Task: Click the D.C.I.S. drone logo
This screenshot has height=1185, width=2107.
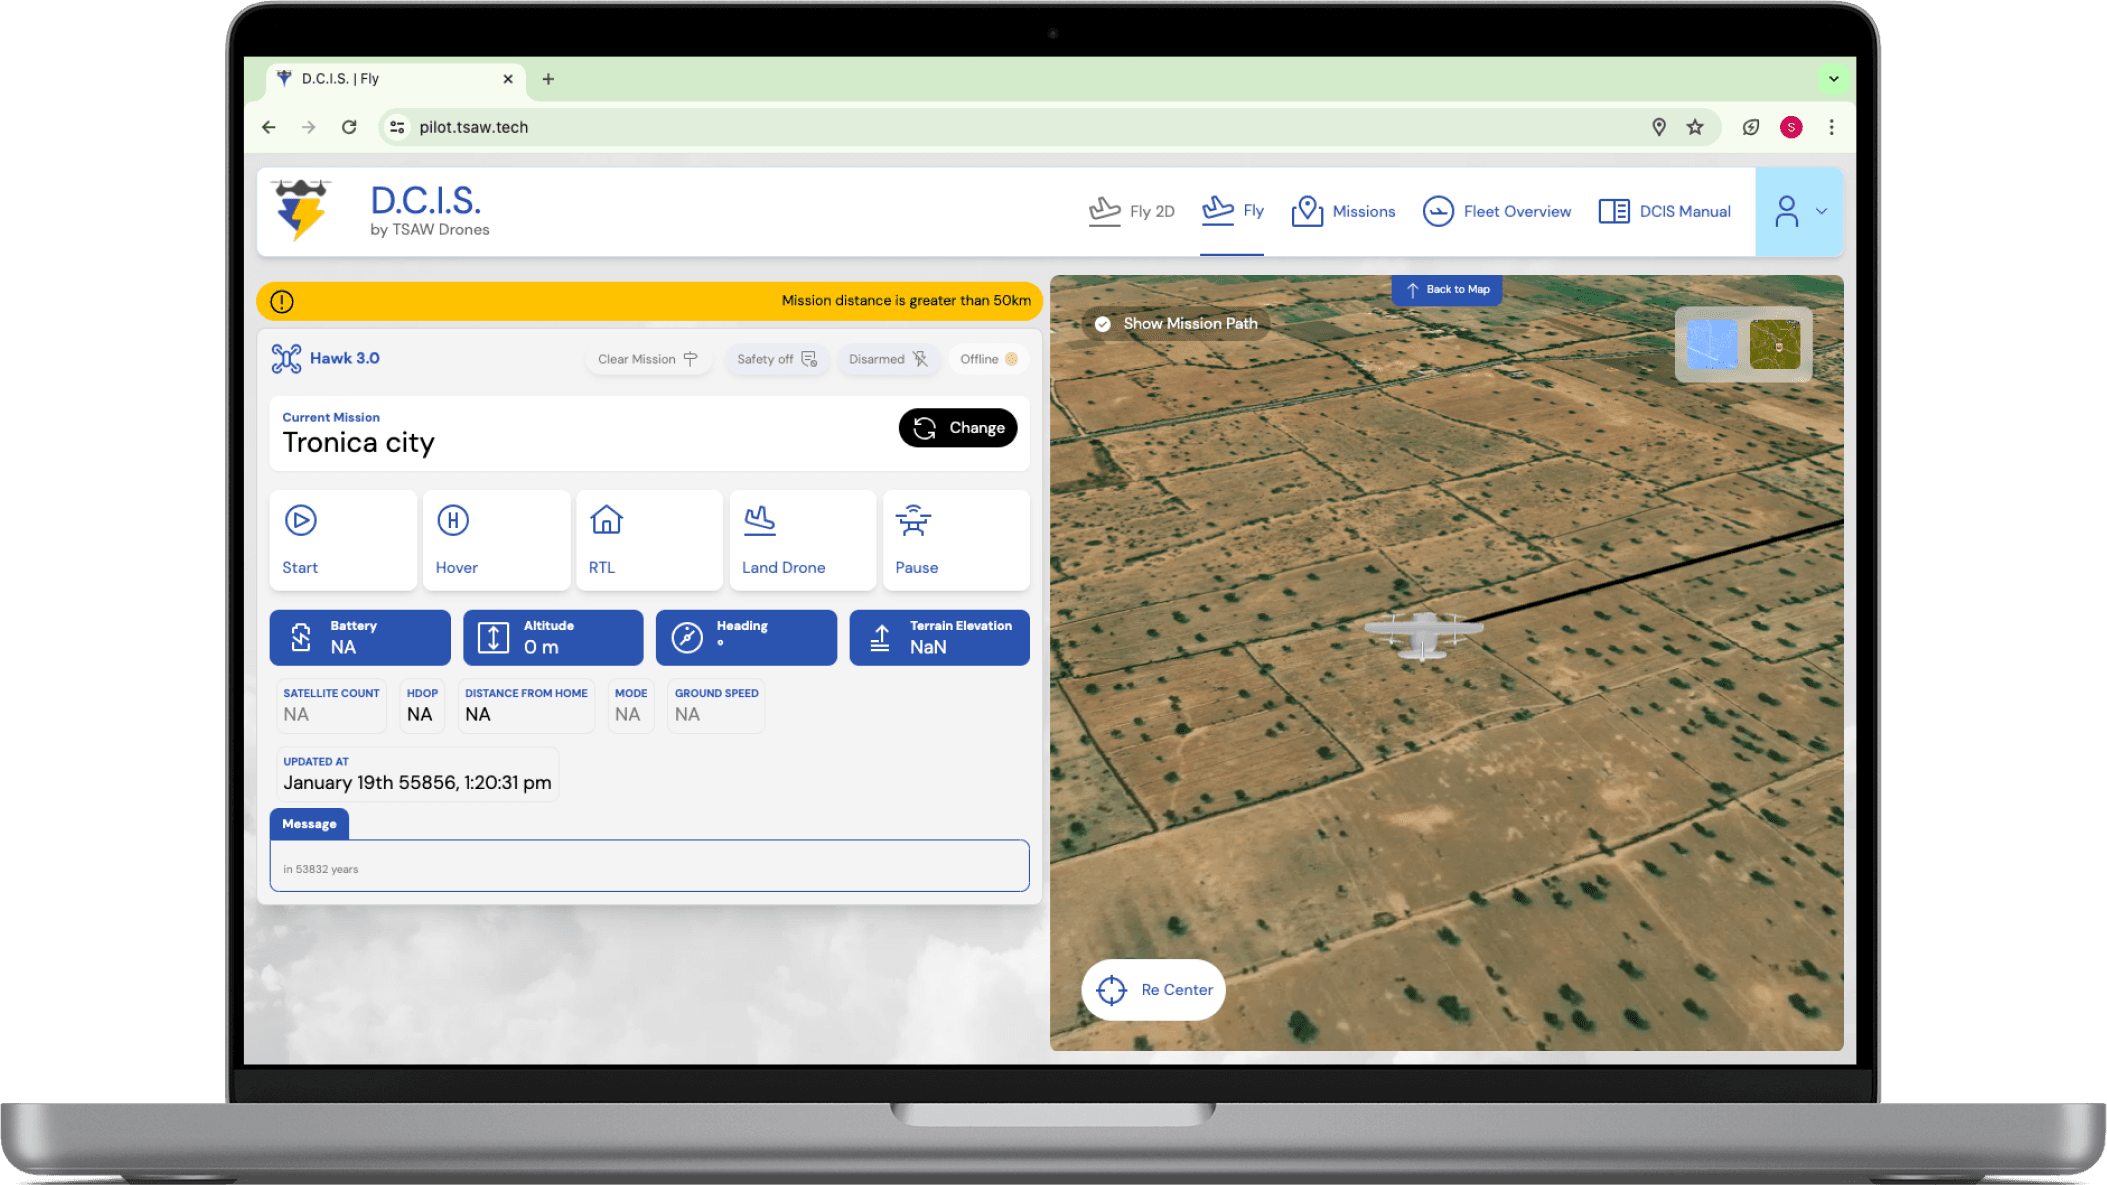Action: point(301,210)
